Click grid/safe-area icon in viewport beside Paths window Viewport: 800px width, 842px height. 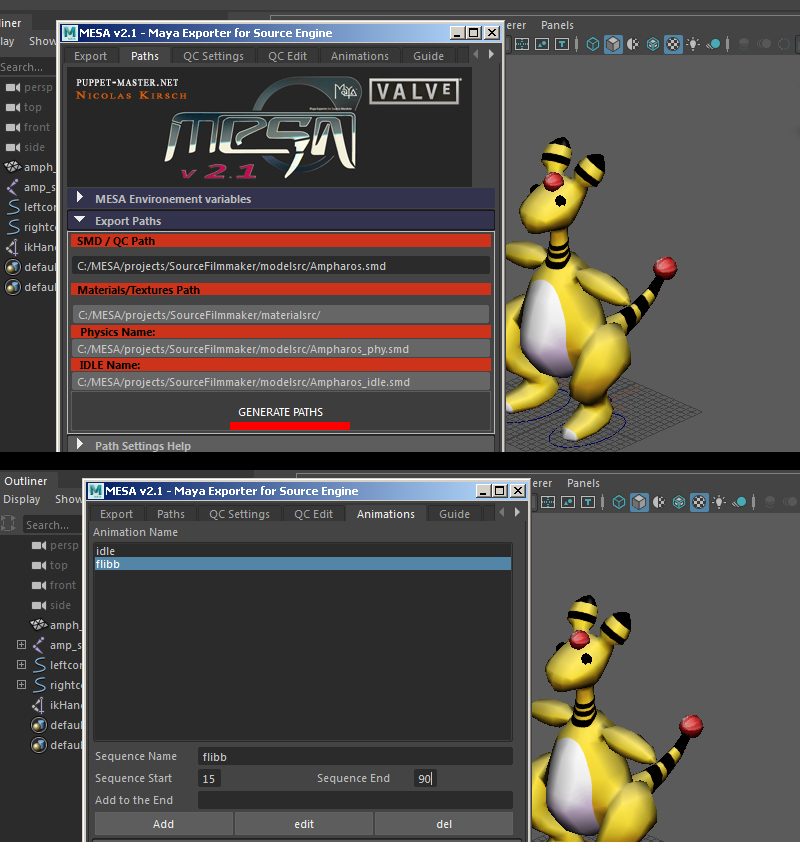522,44
